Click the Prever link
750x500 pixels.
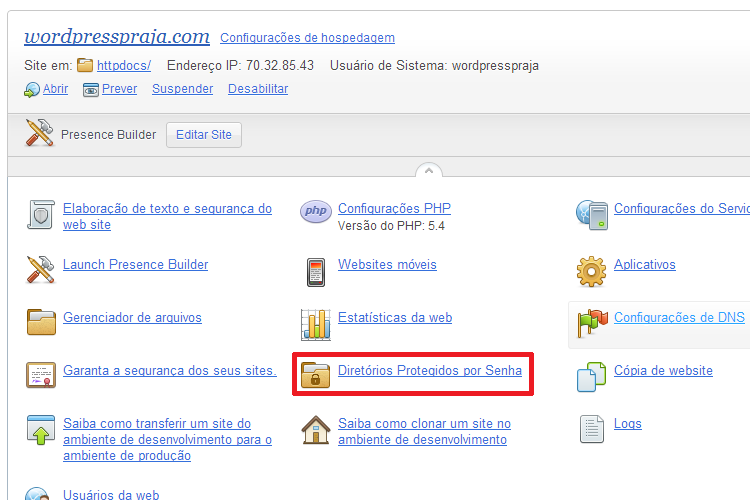pyautogui.click(x=120, y=89)
